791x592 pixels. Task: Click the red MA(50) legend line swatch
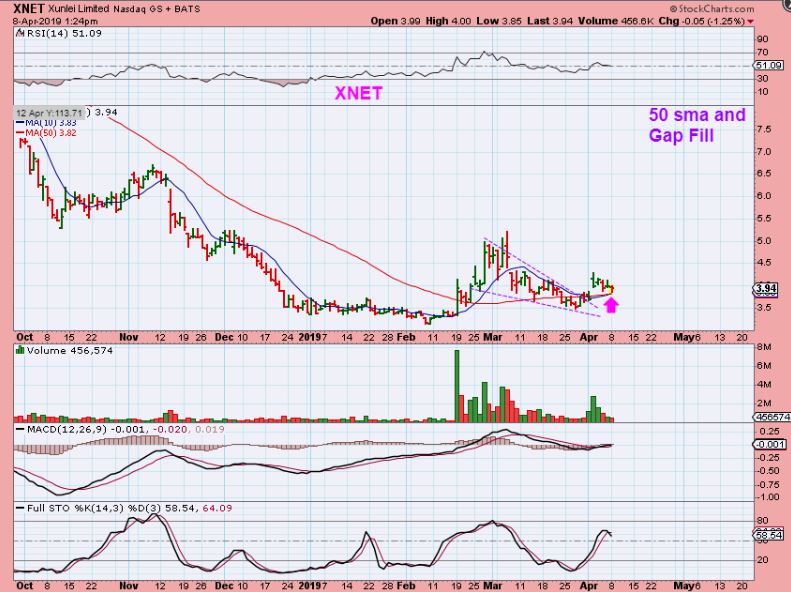tap(20, 133)
